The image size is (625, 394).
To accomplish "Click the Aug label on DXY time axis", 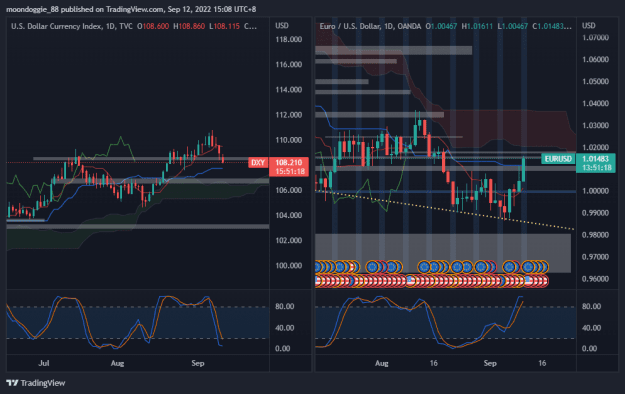I will pyautogui.click(x=117, y=363).
